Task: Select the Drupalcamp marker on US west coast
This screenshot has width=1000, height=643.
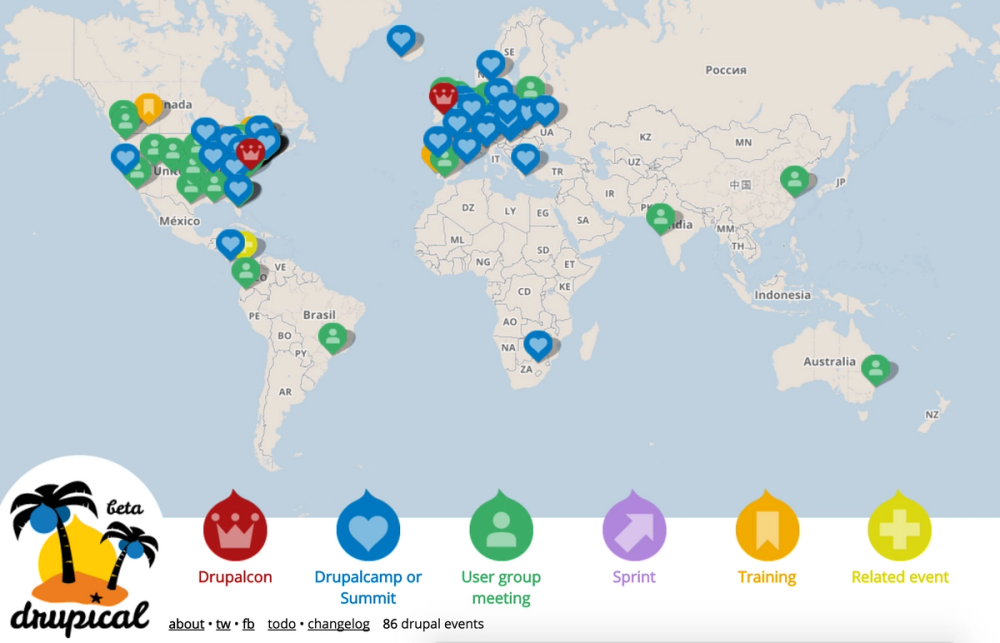Action: (x=125, y=159)
